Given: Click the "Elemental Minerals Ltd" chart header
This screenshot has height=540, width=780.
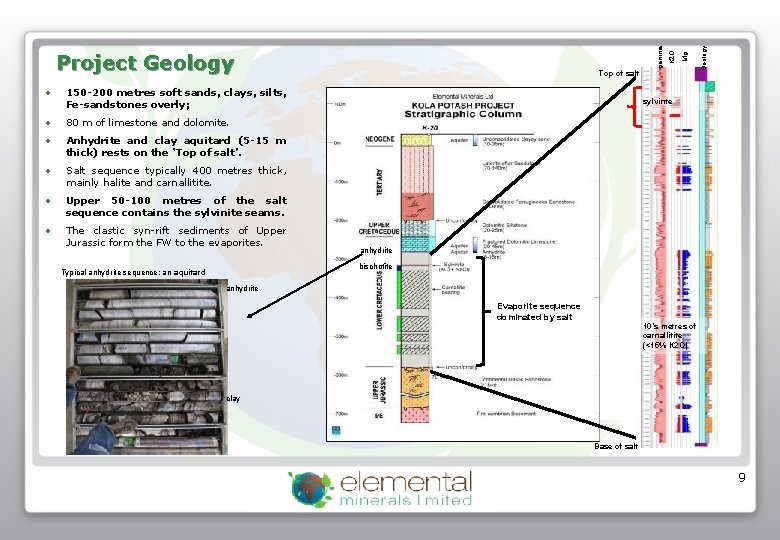Looking at the screenshot, I should tap(463, 97).
